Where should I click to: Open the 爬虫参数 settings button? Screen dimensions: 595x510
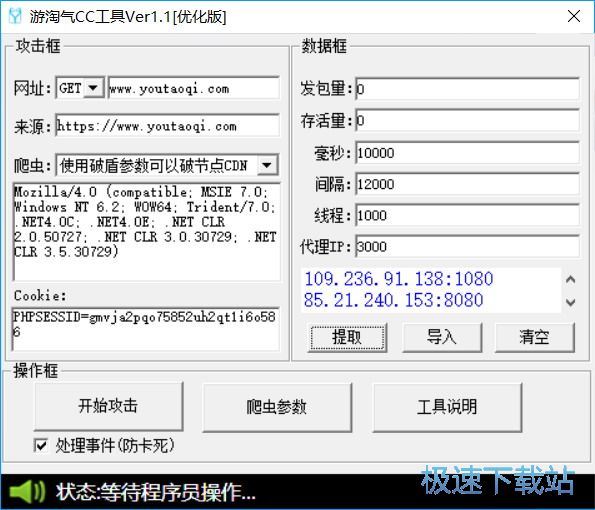tap(277, 407)
